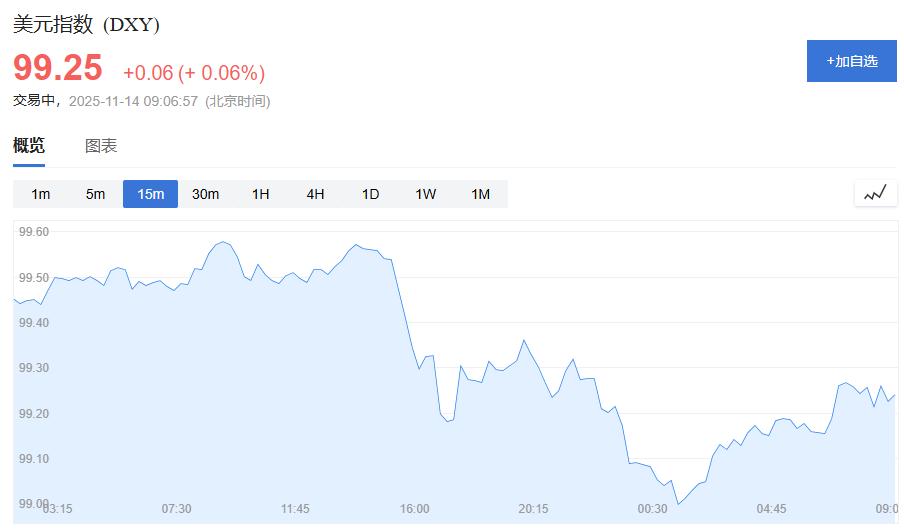Viewport: 904px width, 530px height.
Task: Click the 99.50 price axis label
Action: 34,277
